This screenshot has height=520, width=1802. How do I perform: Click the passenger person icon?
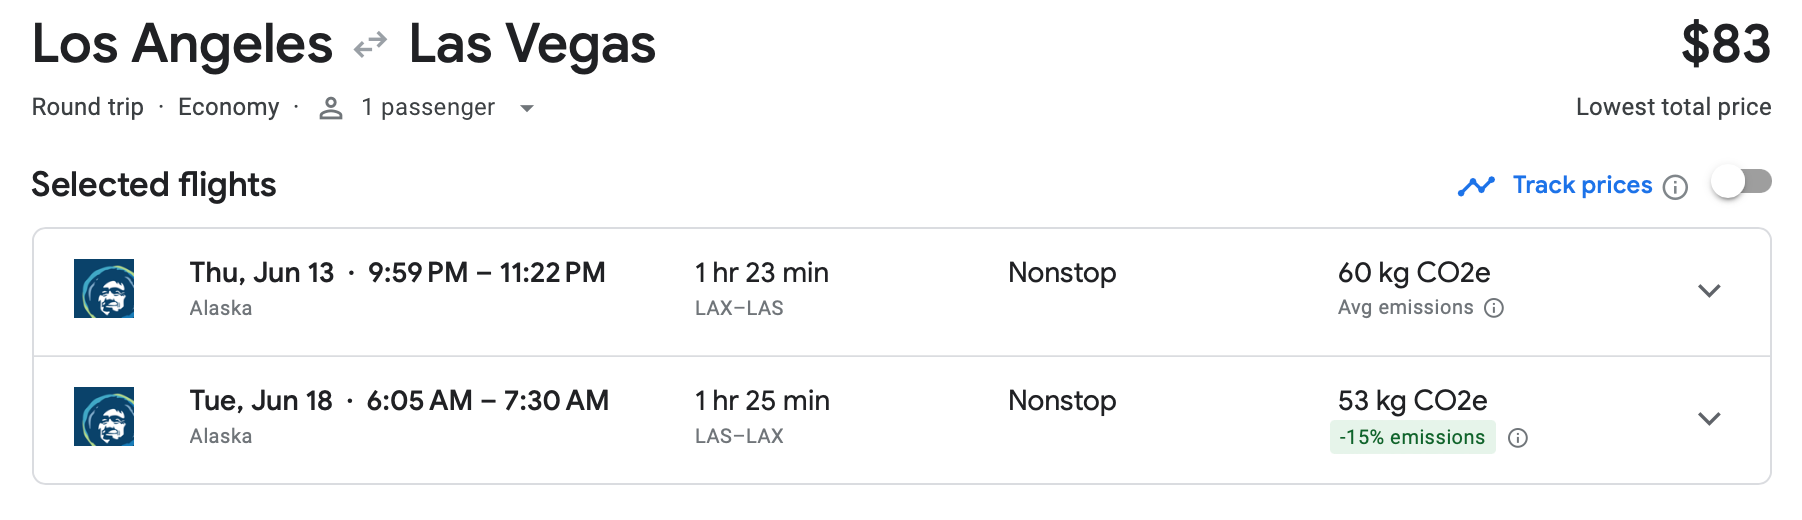click(331, 108)
